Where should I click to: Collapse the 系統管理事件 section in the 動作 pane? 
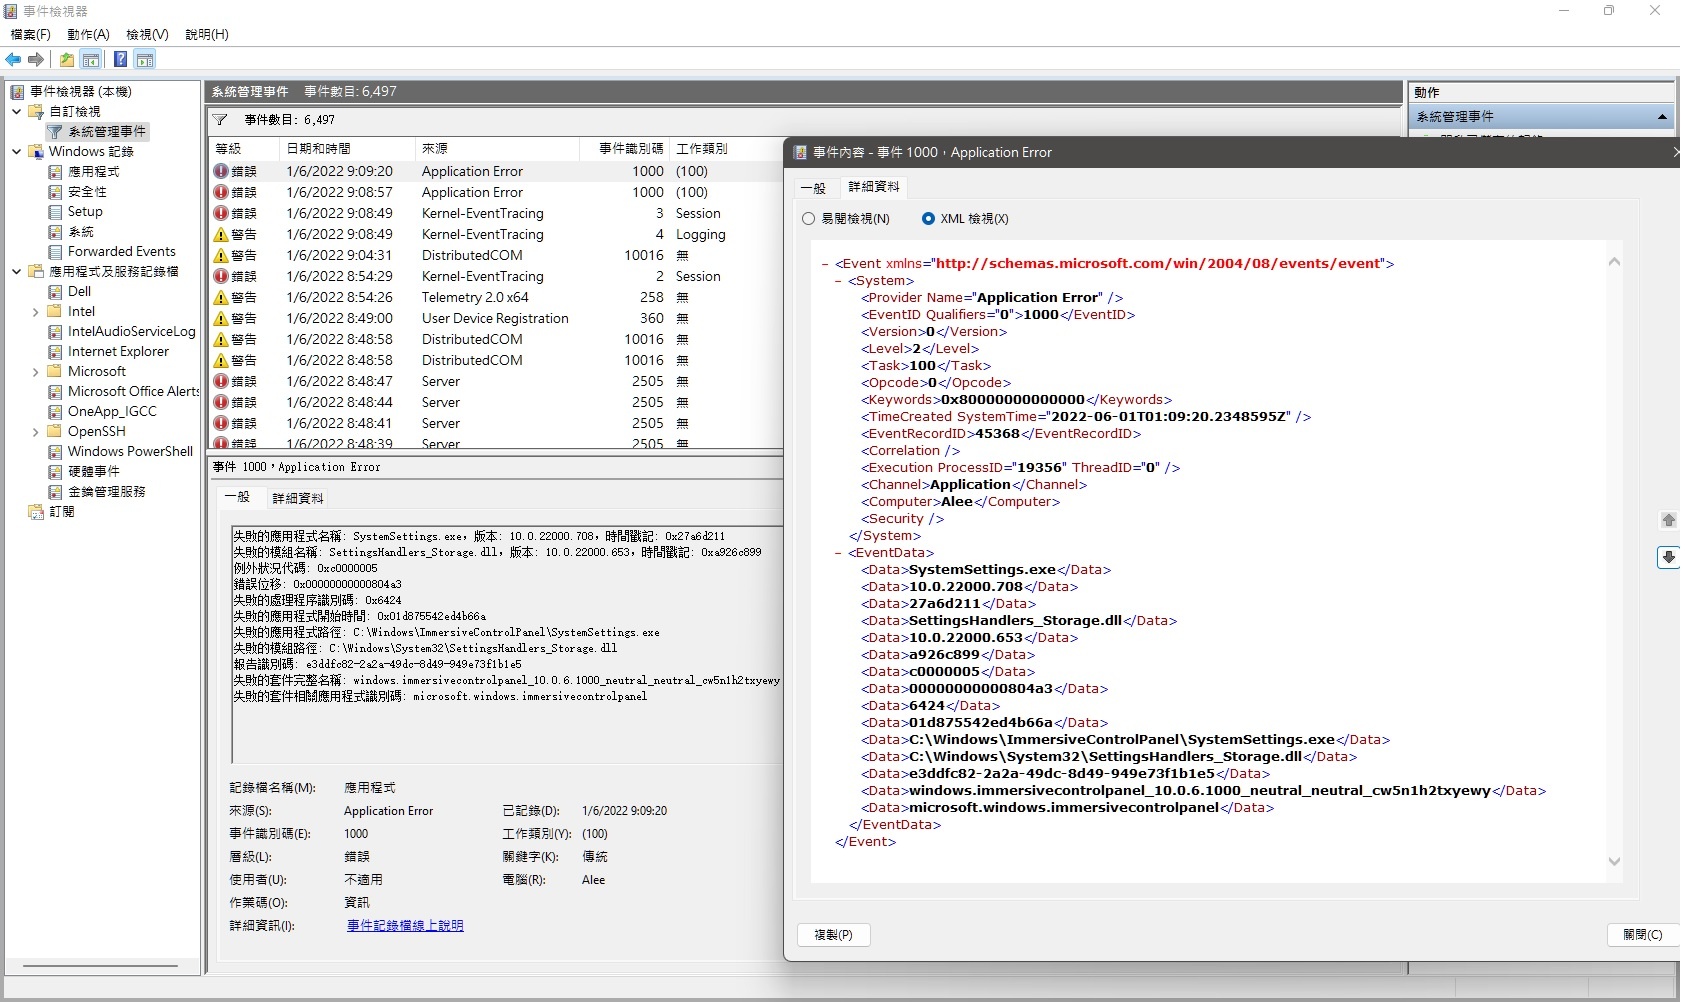coord(1662,117)
